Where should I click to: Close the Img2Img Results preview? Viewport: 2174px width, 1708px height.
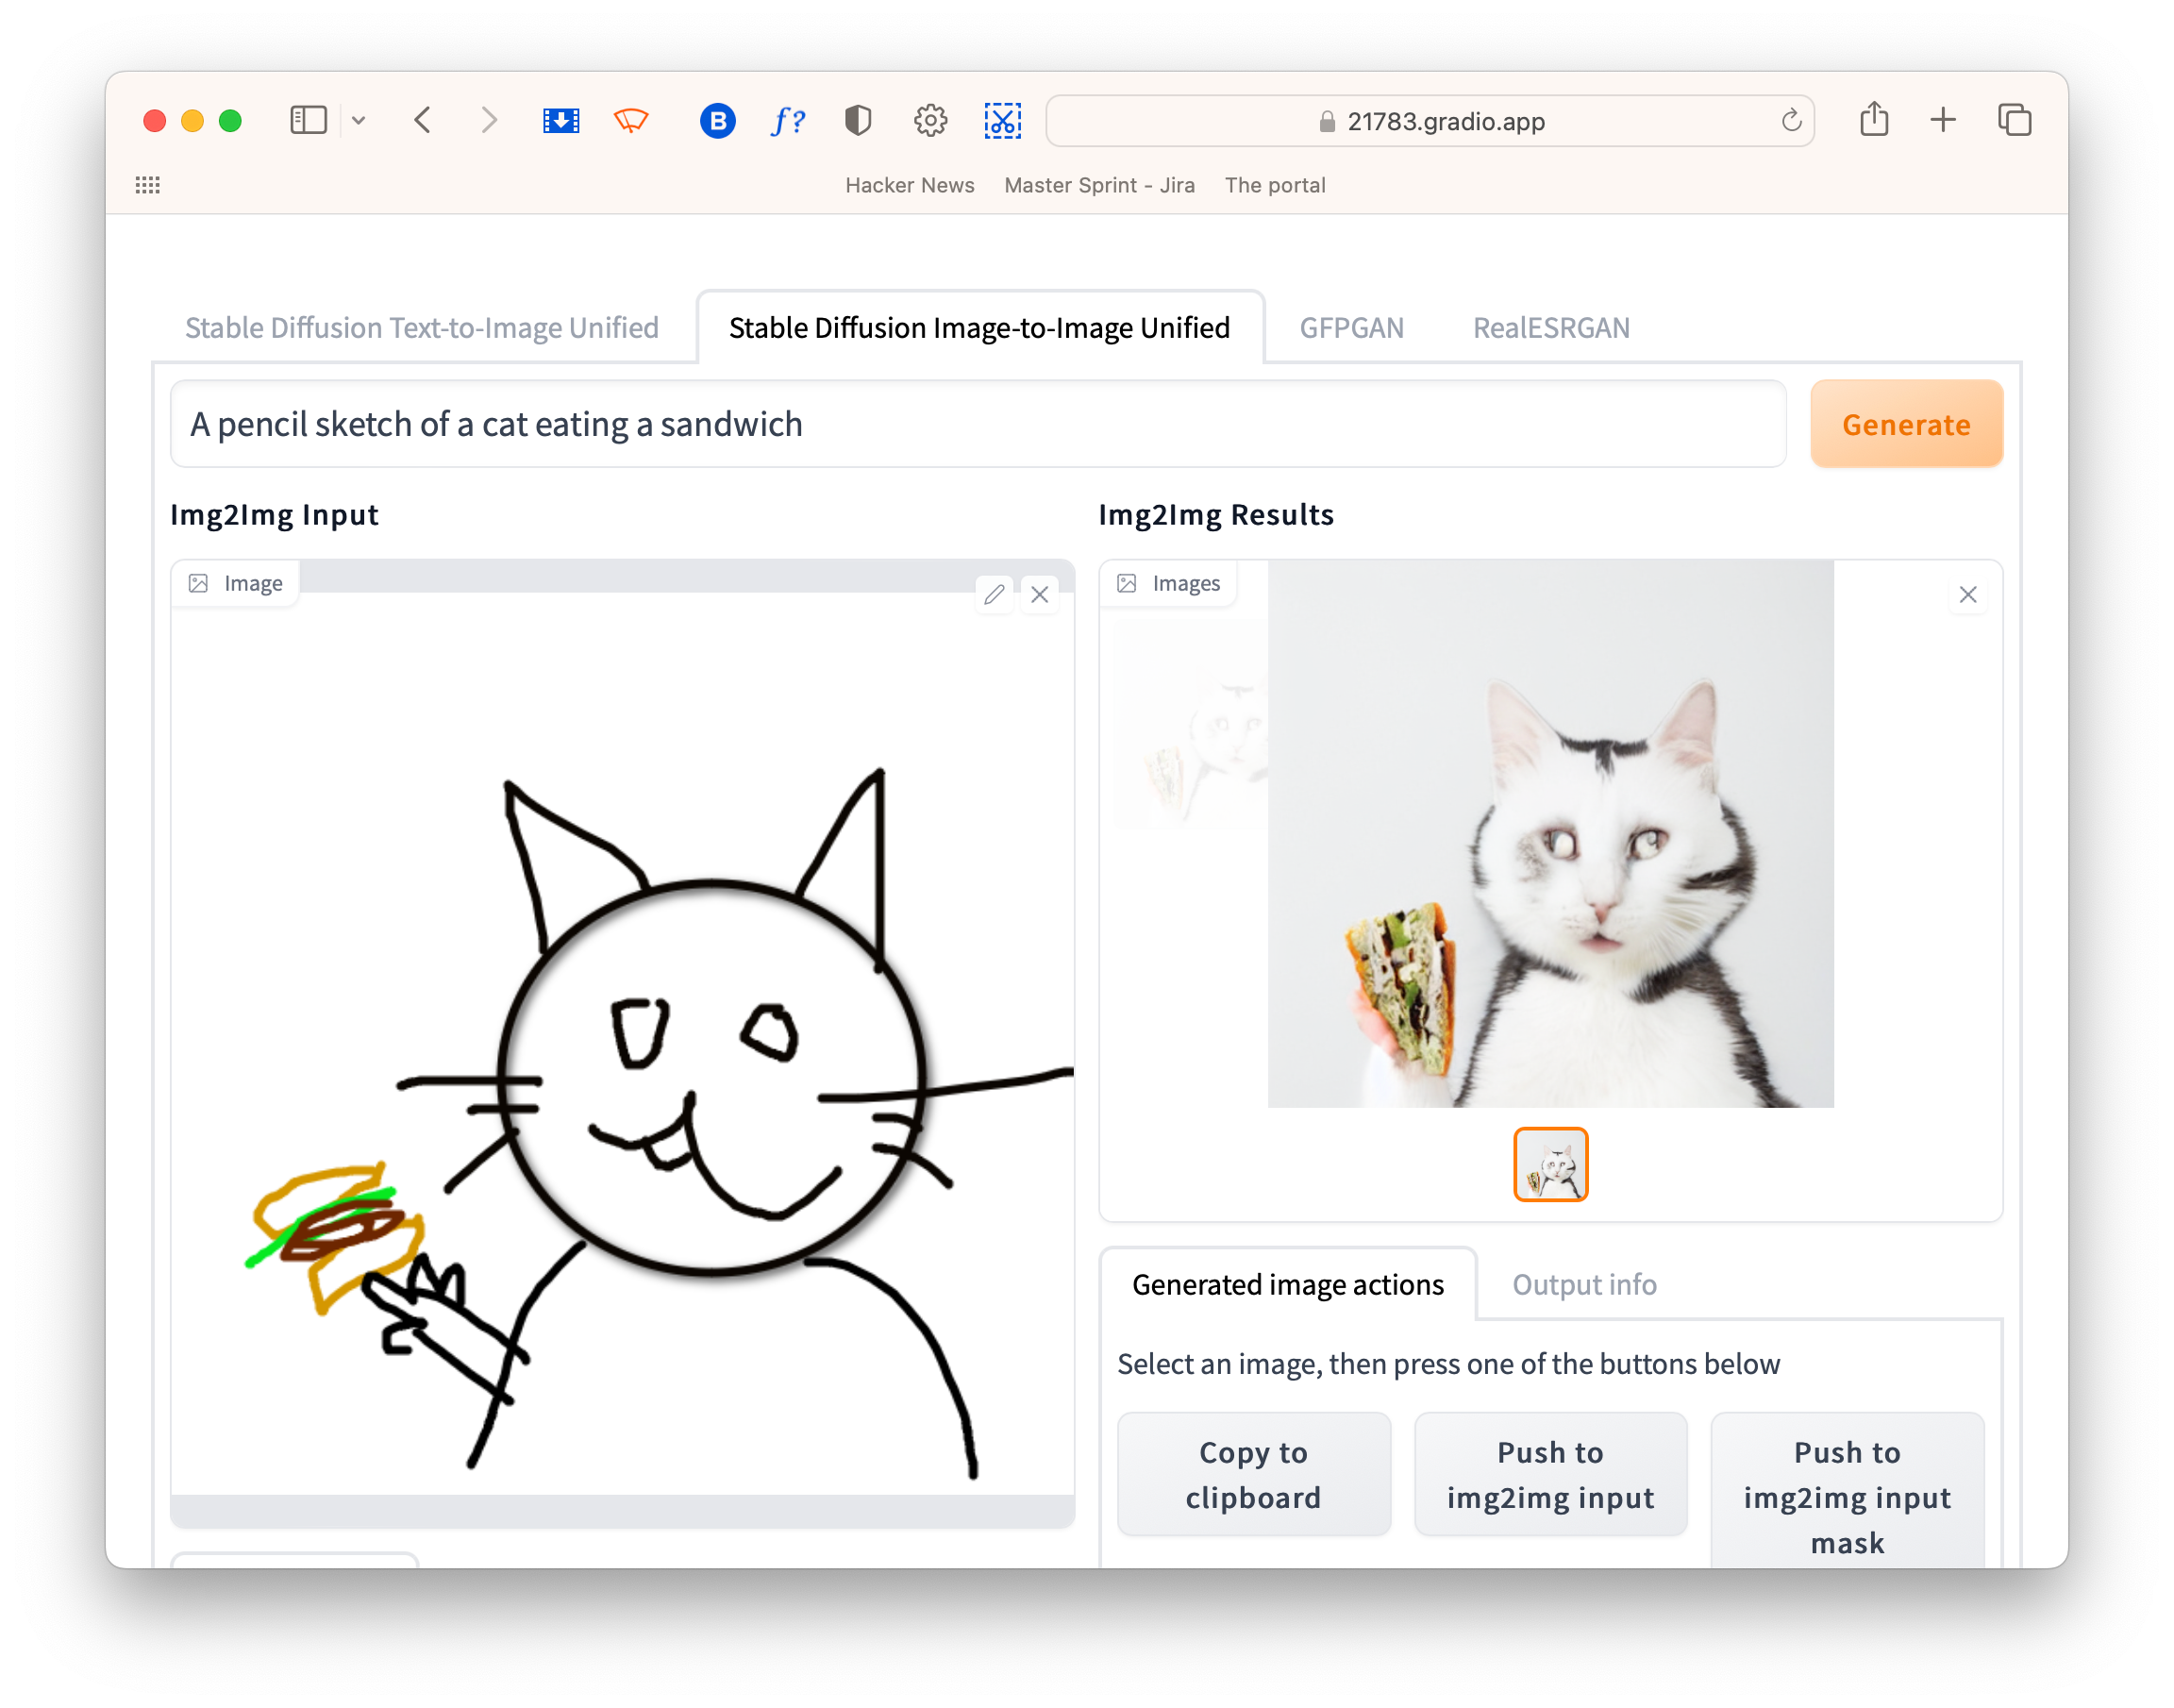pyautogui.click(x=1968, y=595)
